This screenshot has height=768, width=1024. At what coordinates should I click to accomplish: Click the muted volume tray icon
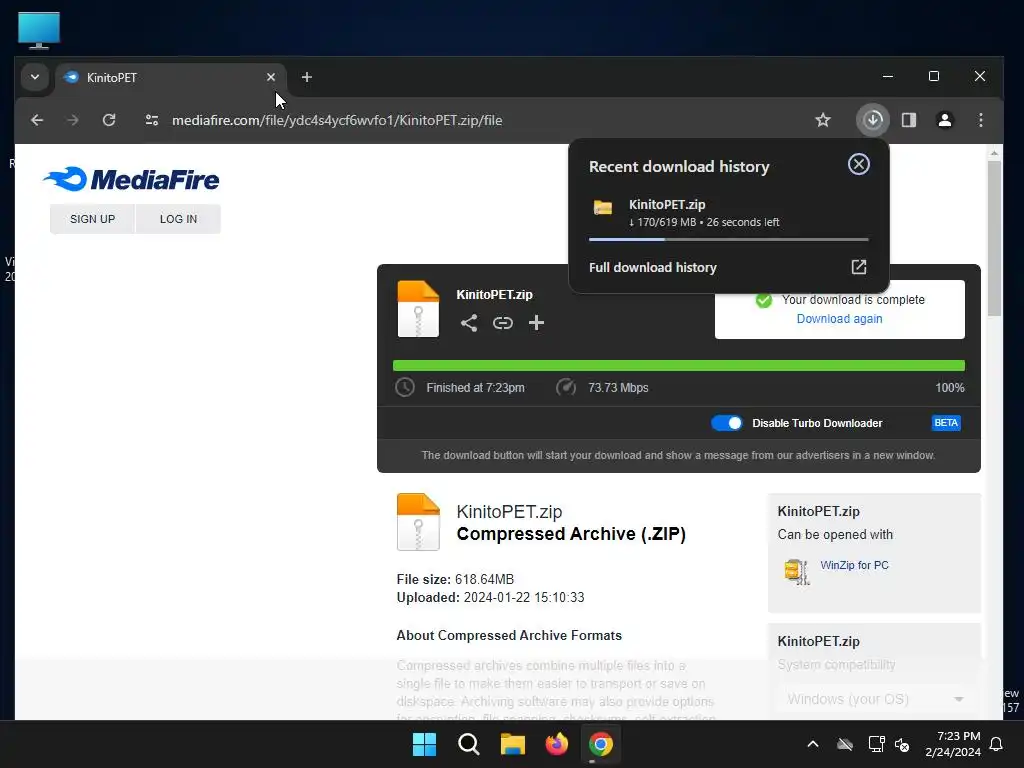(902, 744)
